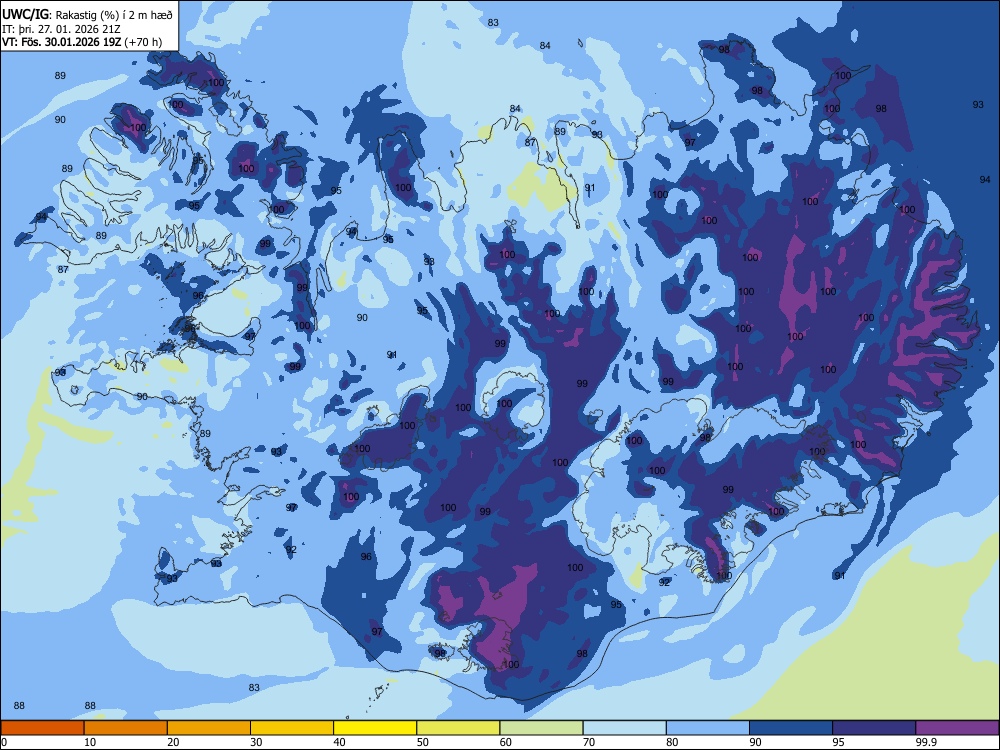Click the amber 20–30 legend swatch
The width and height of the screenshot is (1000, 750).
coord(209,728)
